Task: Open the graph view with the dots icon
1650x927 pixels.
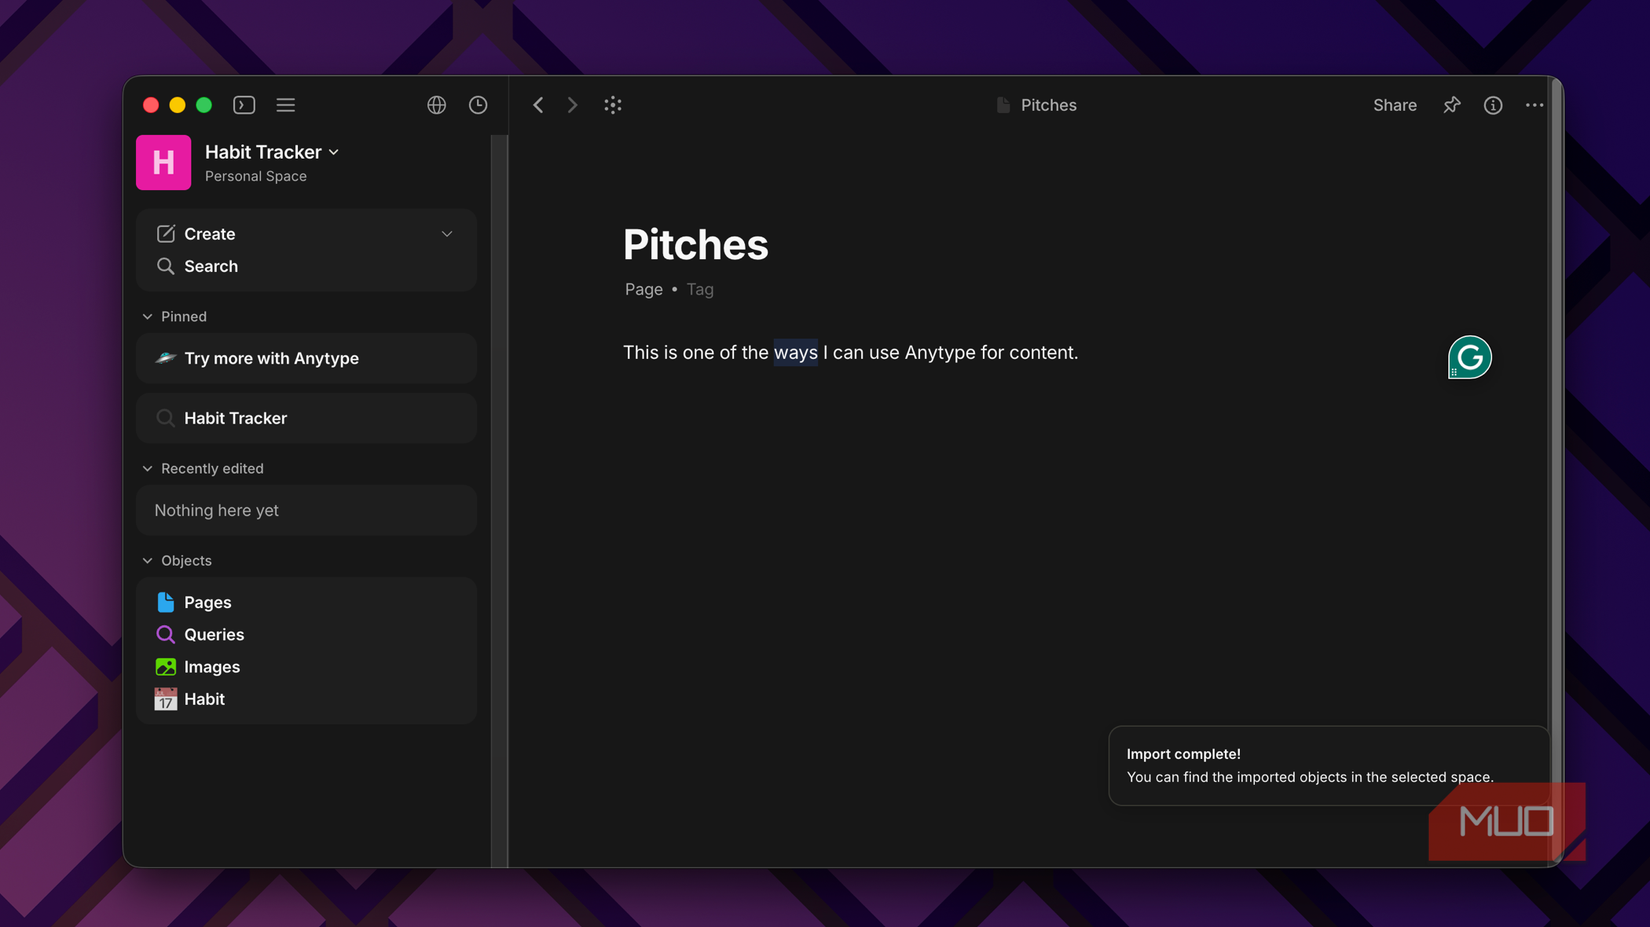Action: 613,105
